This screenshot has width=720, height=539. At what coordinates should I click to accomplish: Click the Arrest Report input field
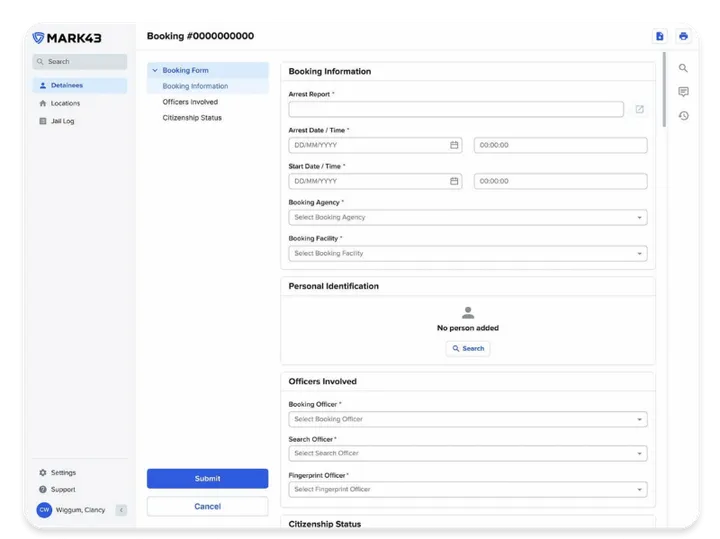pos(456,109)
